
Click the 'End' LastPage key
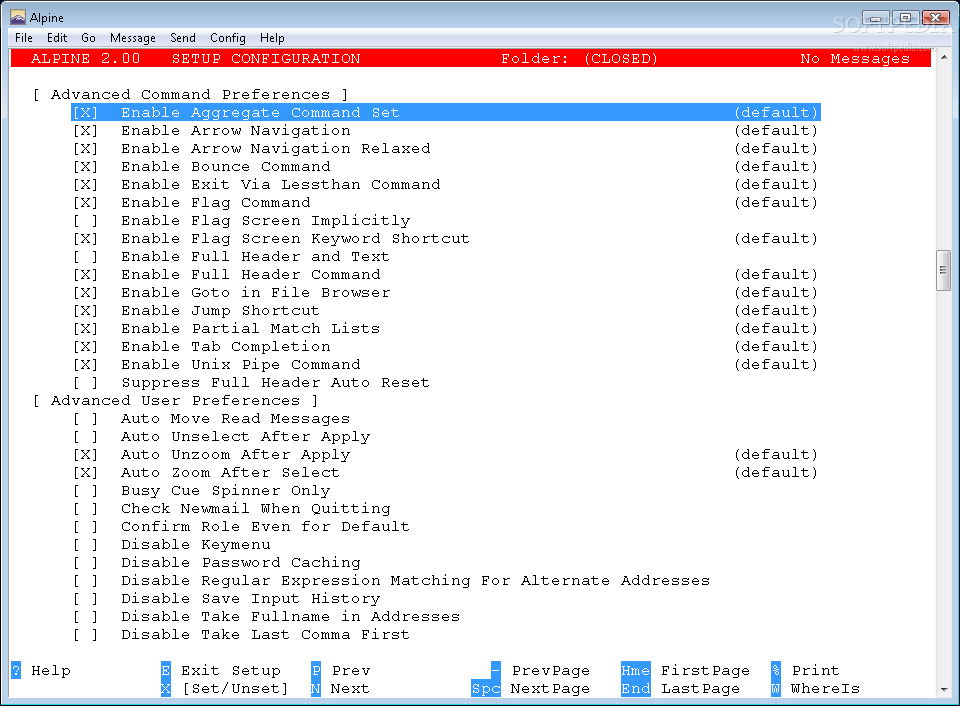(x=636, y=688)
